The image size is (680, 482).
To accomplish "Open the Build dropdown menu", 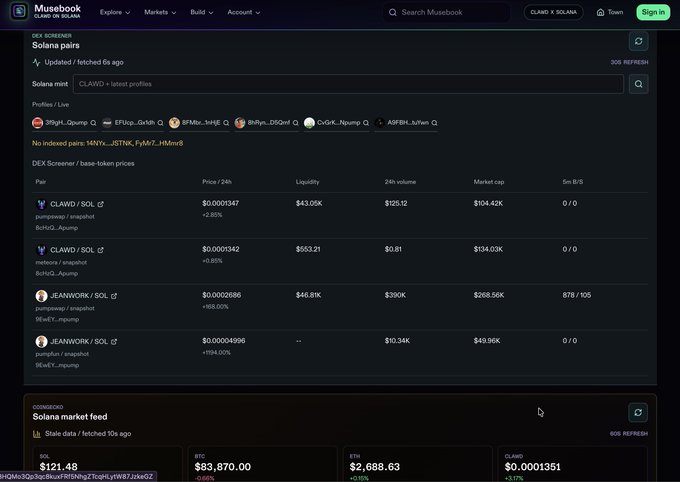I will [202, 12].
